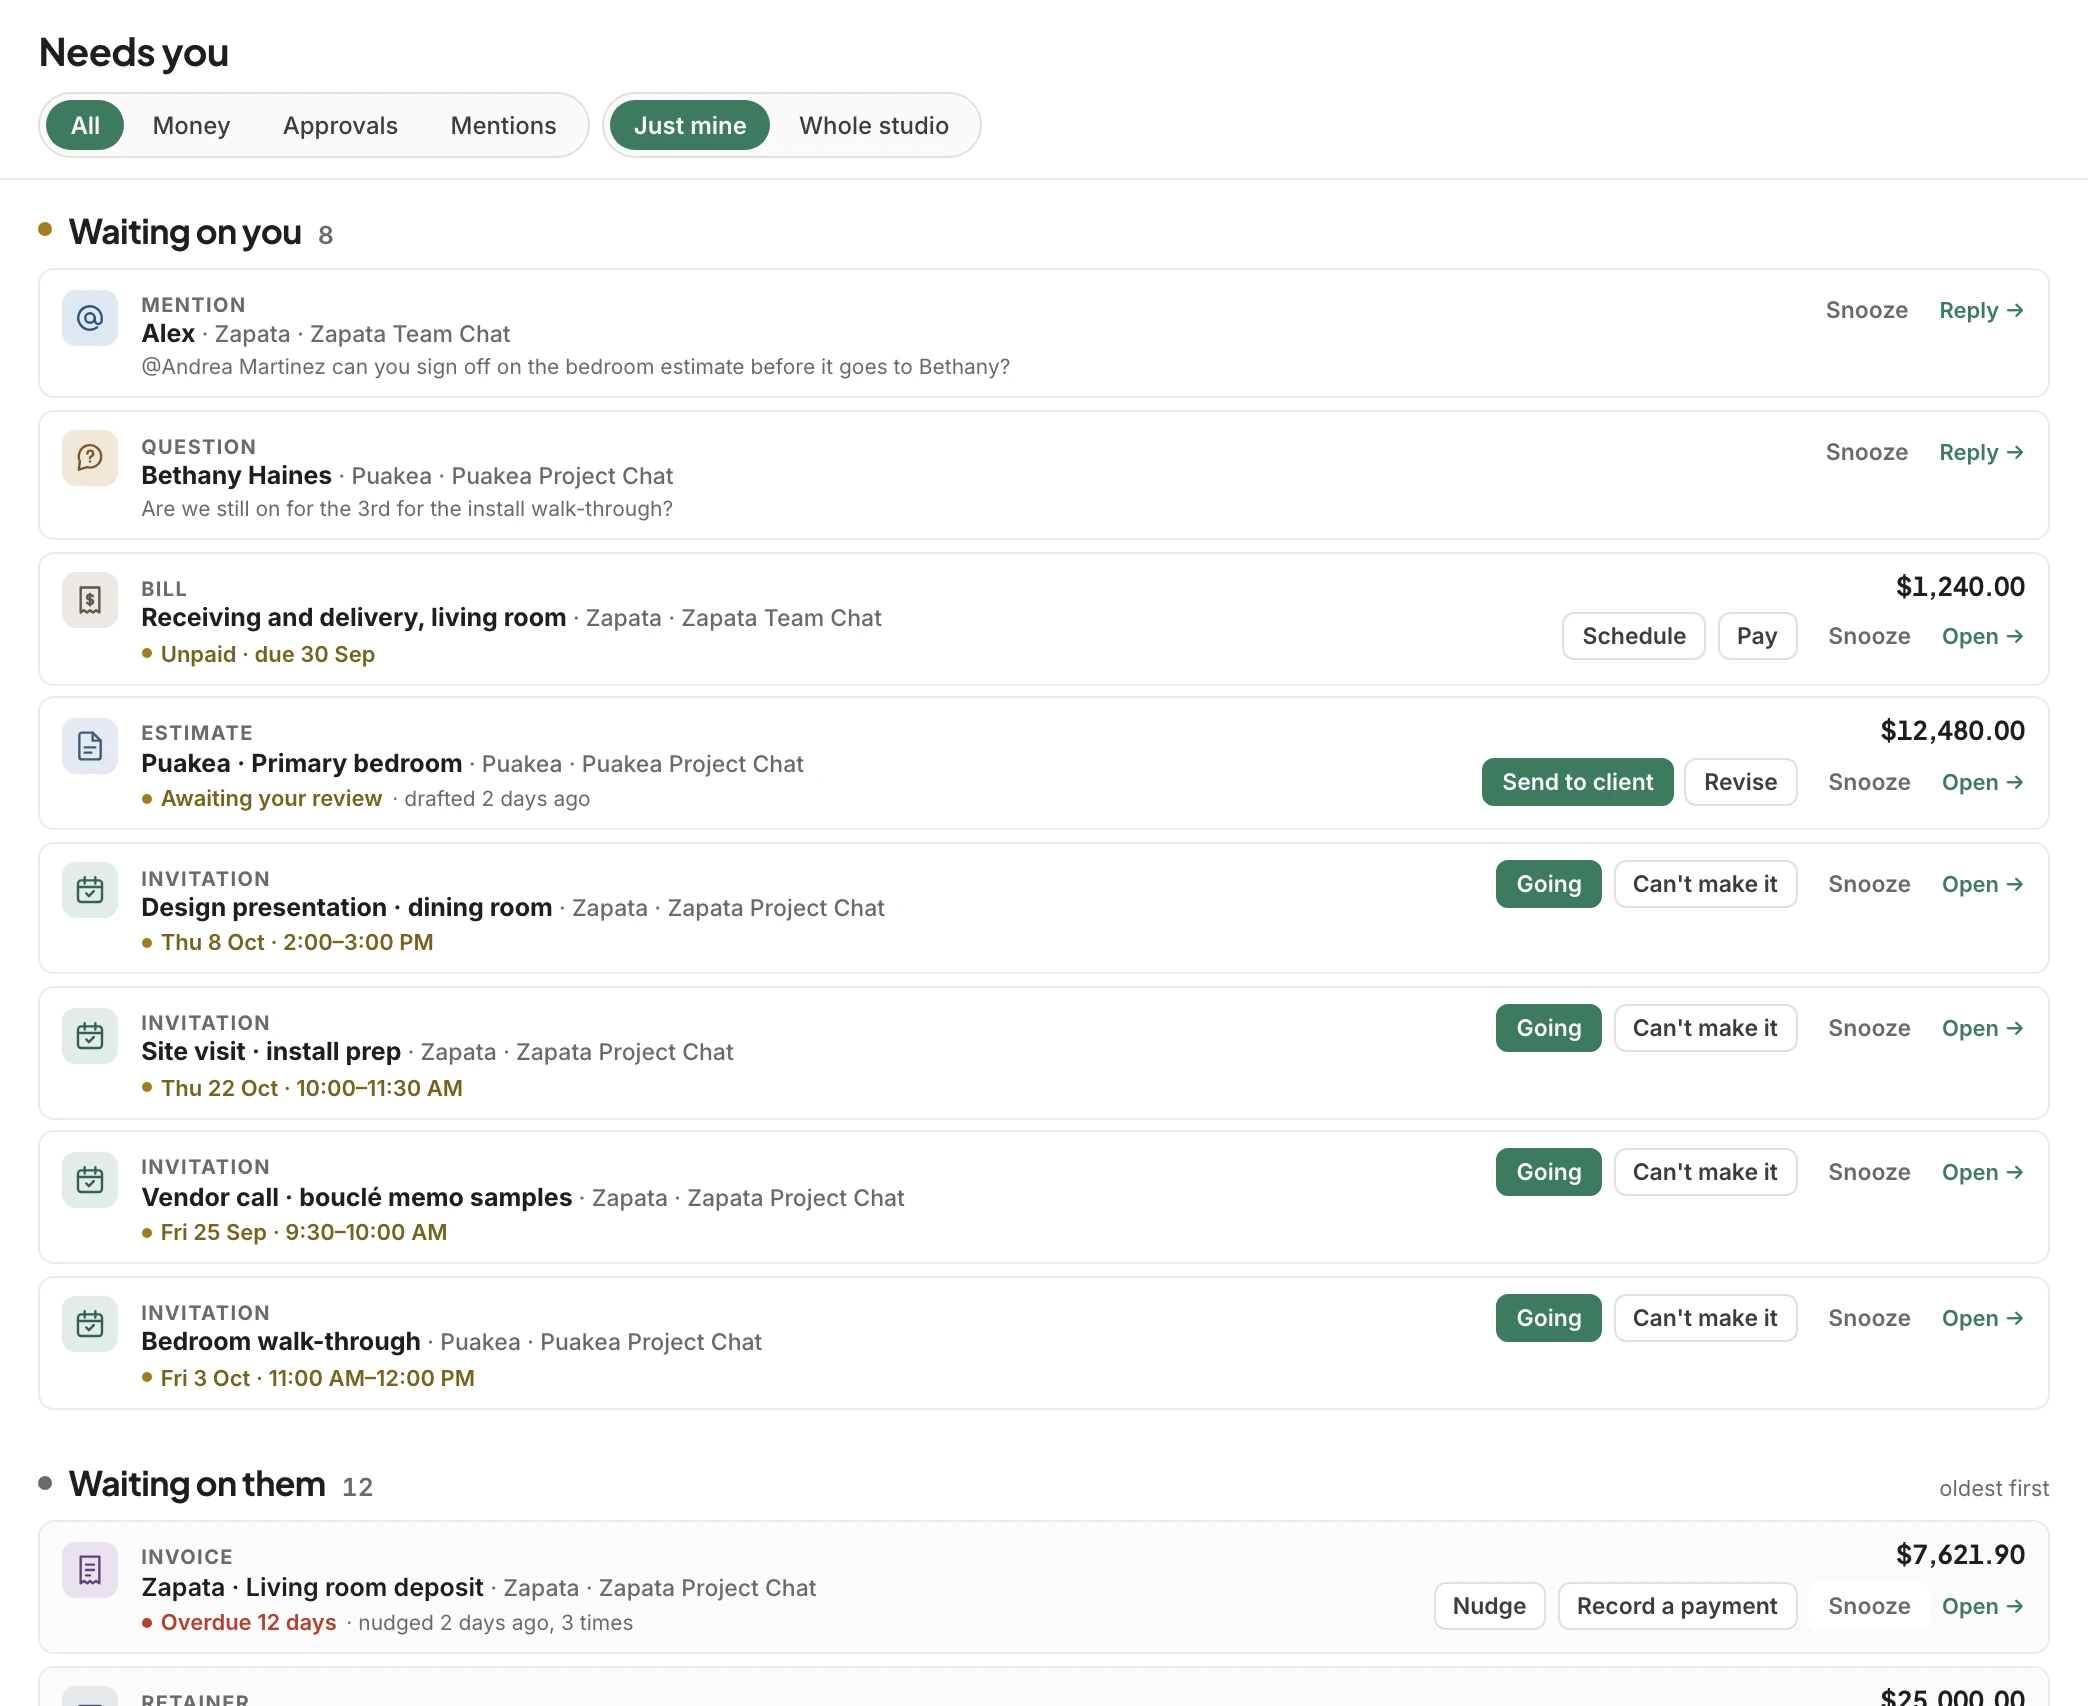Viewport: 2088px width, 1706px height.
Task: Click the @ mention icon on Alex's row
Action: pyautogui.click(x=90, y=318)
